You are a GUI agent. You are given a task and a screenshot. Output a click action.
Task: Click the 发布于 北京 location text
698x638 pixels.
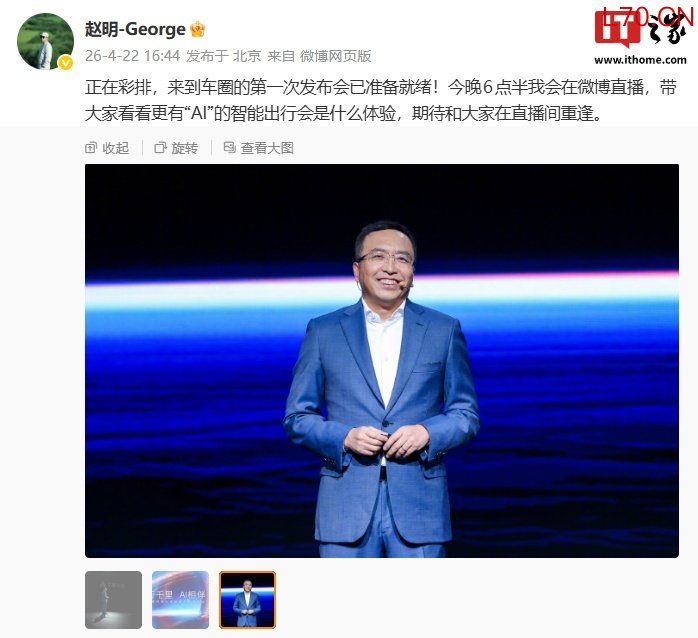223,56
